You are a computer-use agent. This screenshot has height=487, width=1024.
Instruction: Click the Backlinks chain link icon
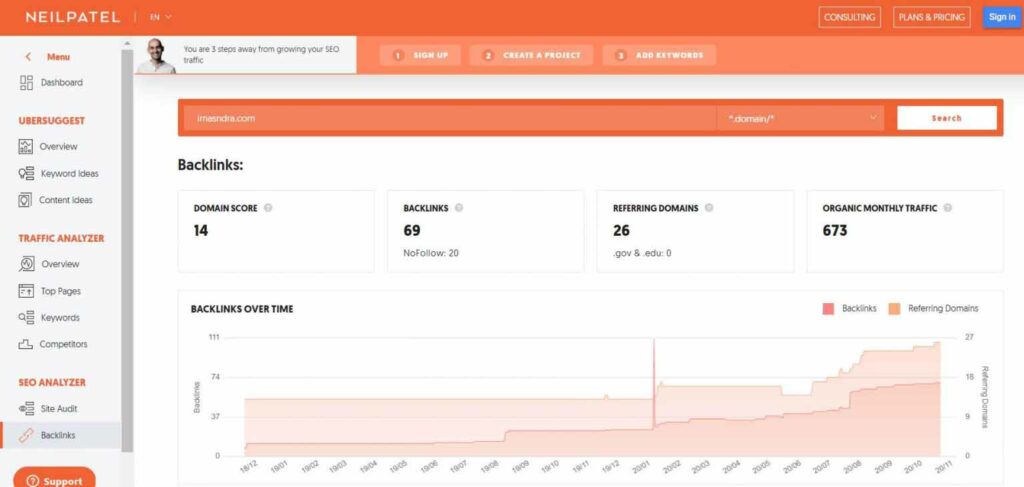point(26,435)
